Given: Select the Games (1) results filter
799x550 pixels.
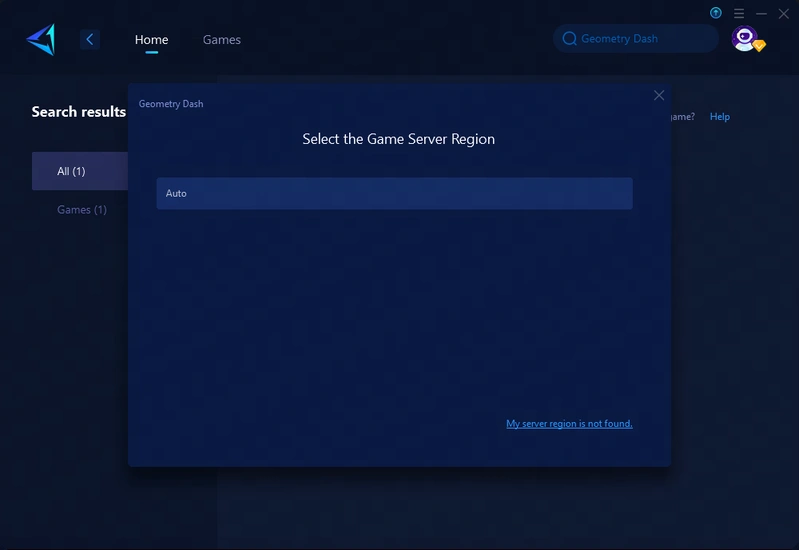Looking at the screenshot, I should (82, 210).
